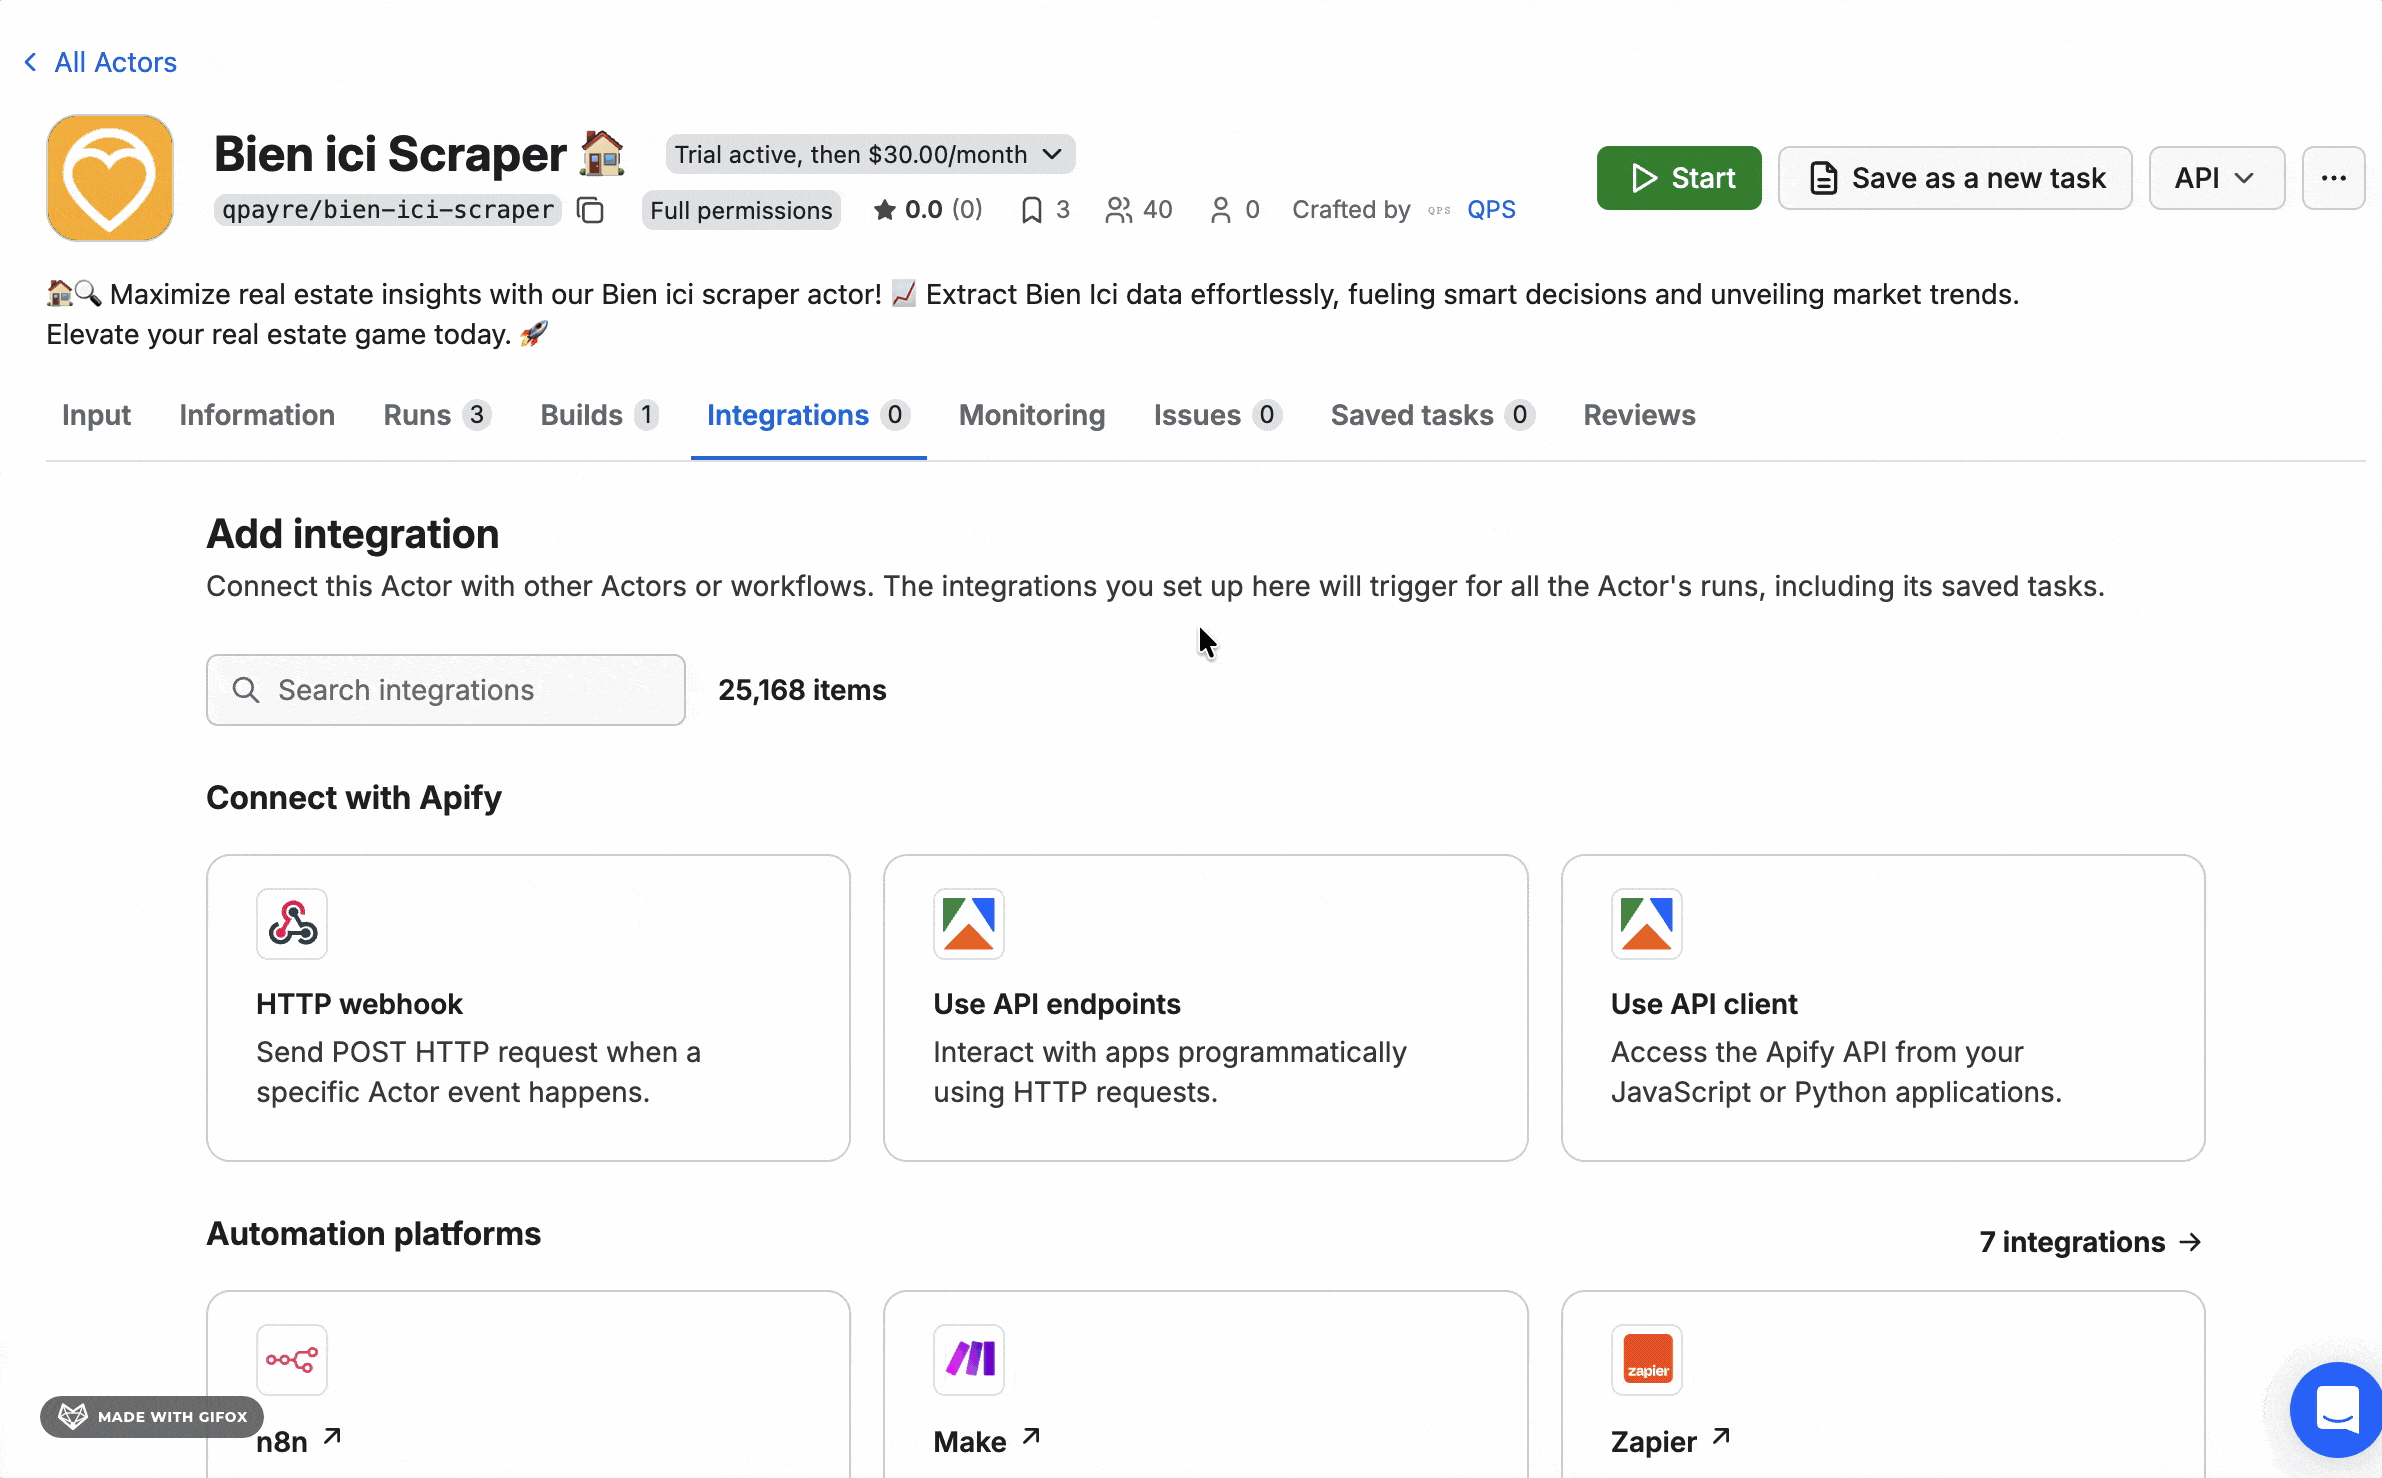Click the Use API endpoints icon

click(967, 923)
